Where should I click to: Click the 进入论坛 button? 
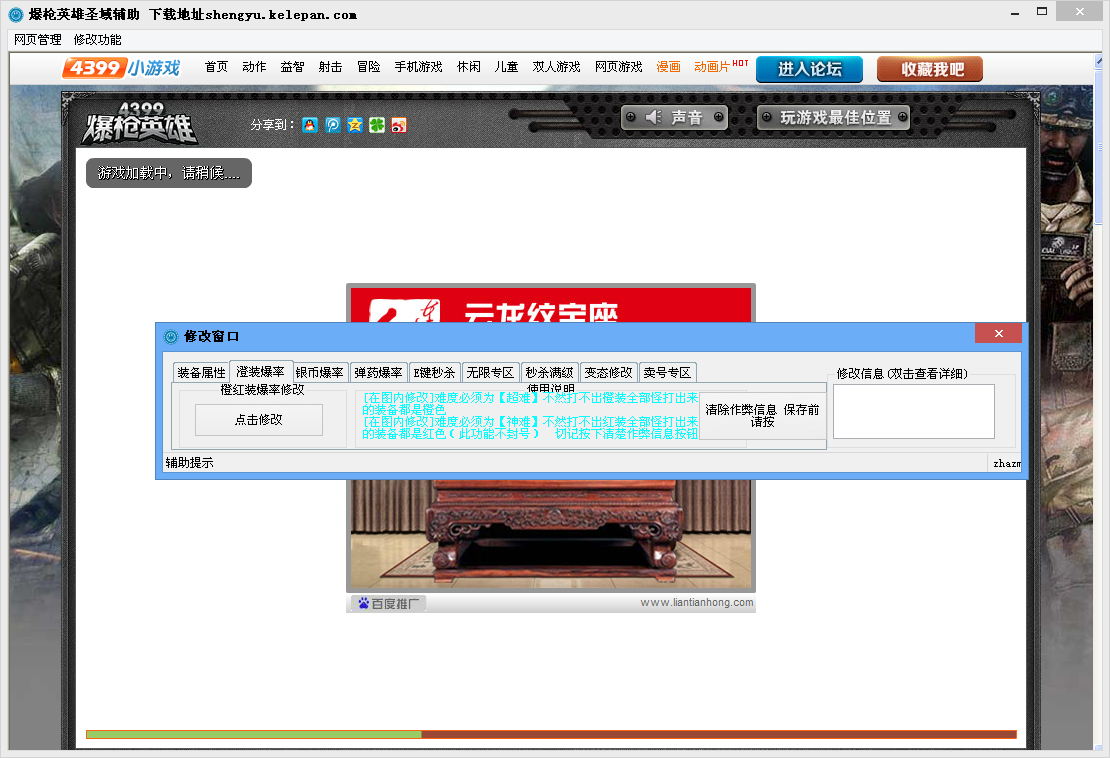pyautogui.click(x=809, y=69)
